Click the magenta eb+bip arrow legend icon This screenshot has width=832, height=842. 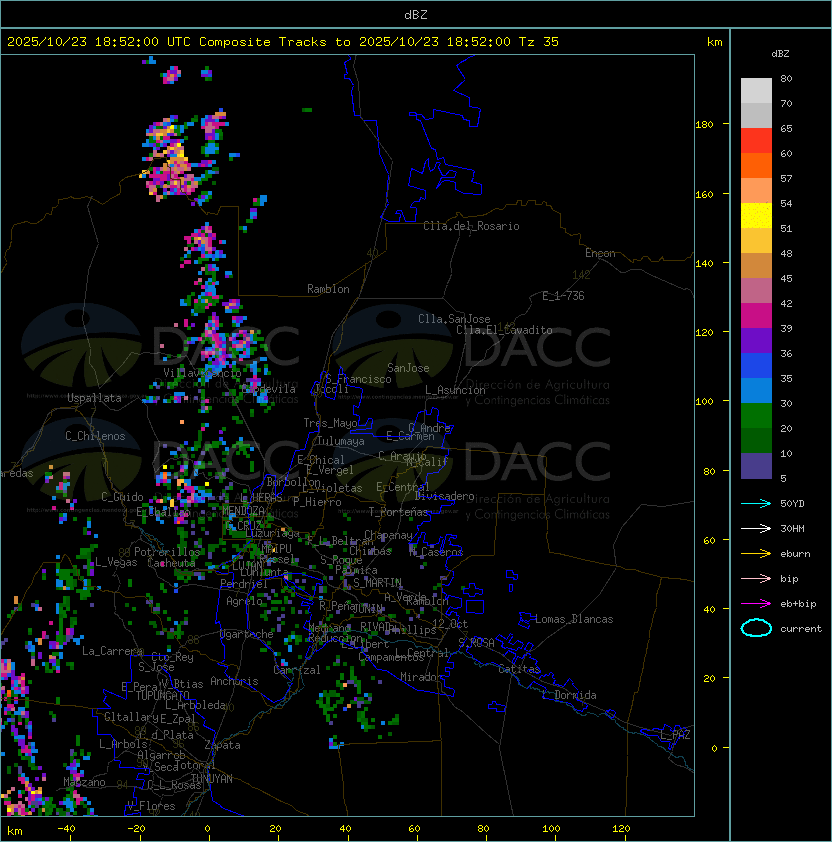756,604
